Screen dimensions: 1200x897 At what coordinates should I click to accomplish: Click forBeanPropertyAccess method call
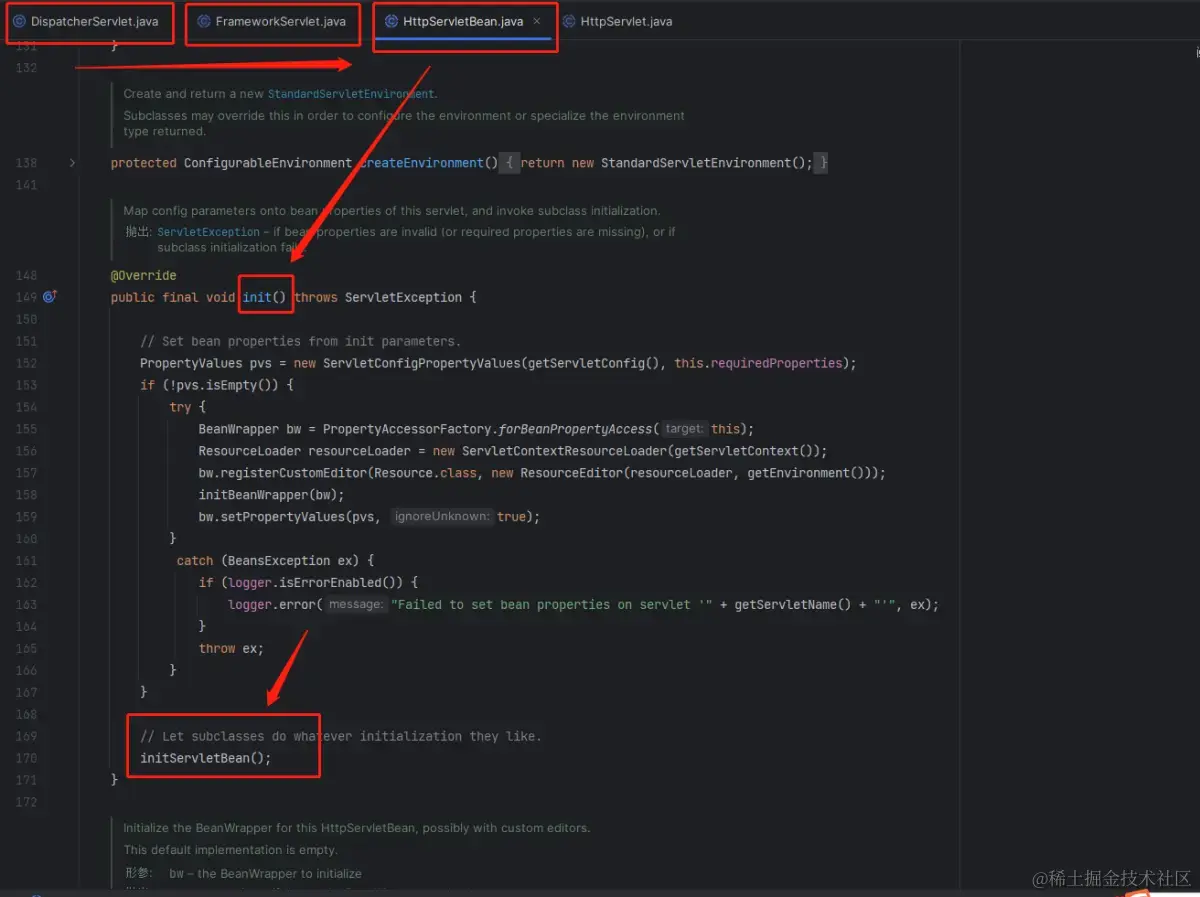576,429
